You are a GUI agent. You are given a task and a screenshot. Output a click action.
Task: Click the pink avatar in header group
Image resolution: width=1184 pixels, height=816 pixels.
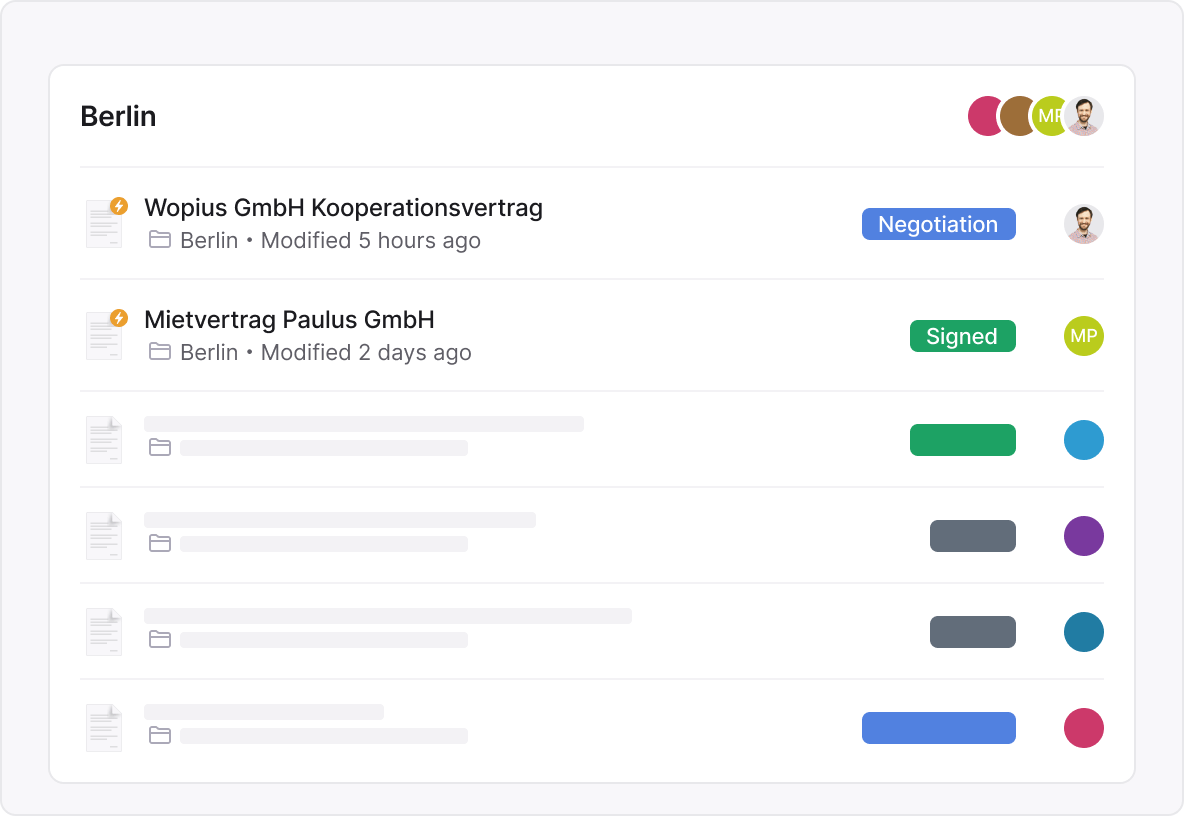[982, 116]
